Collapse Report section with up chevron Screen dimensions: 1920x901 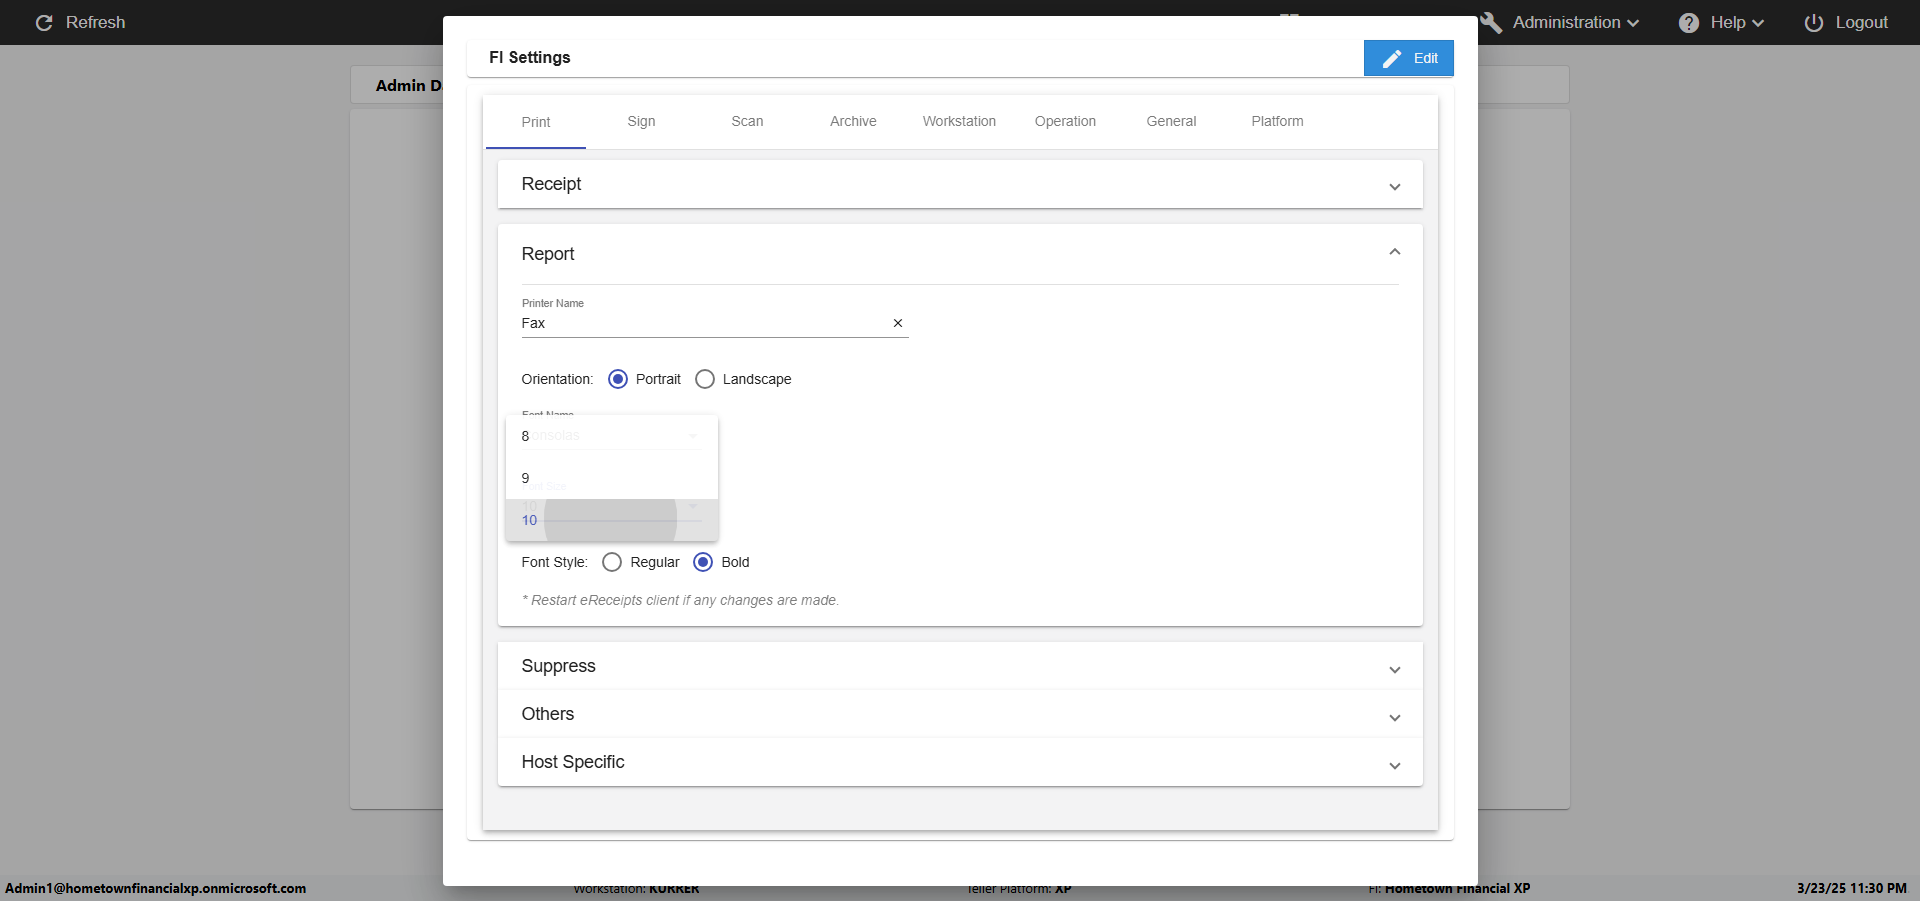coord(1395,252)
